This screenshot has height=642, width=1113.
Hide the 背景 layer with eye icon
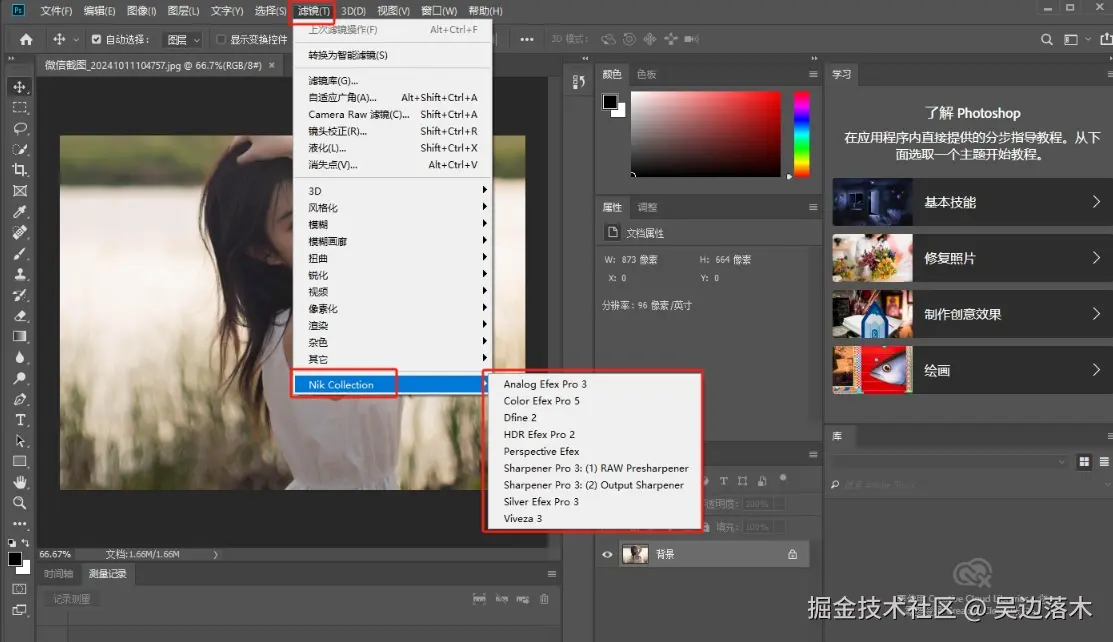pos(607,555)
